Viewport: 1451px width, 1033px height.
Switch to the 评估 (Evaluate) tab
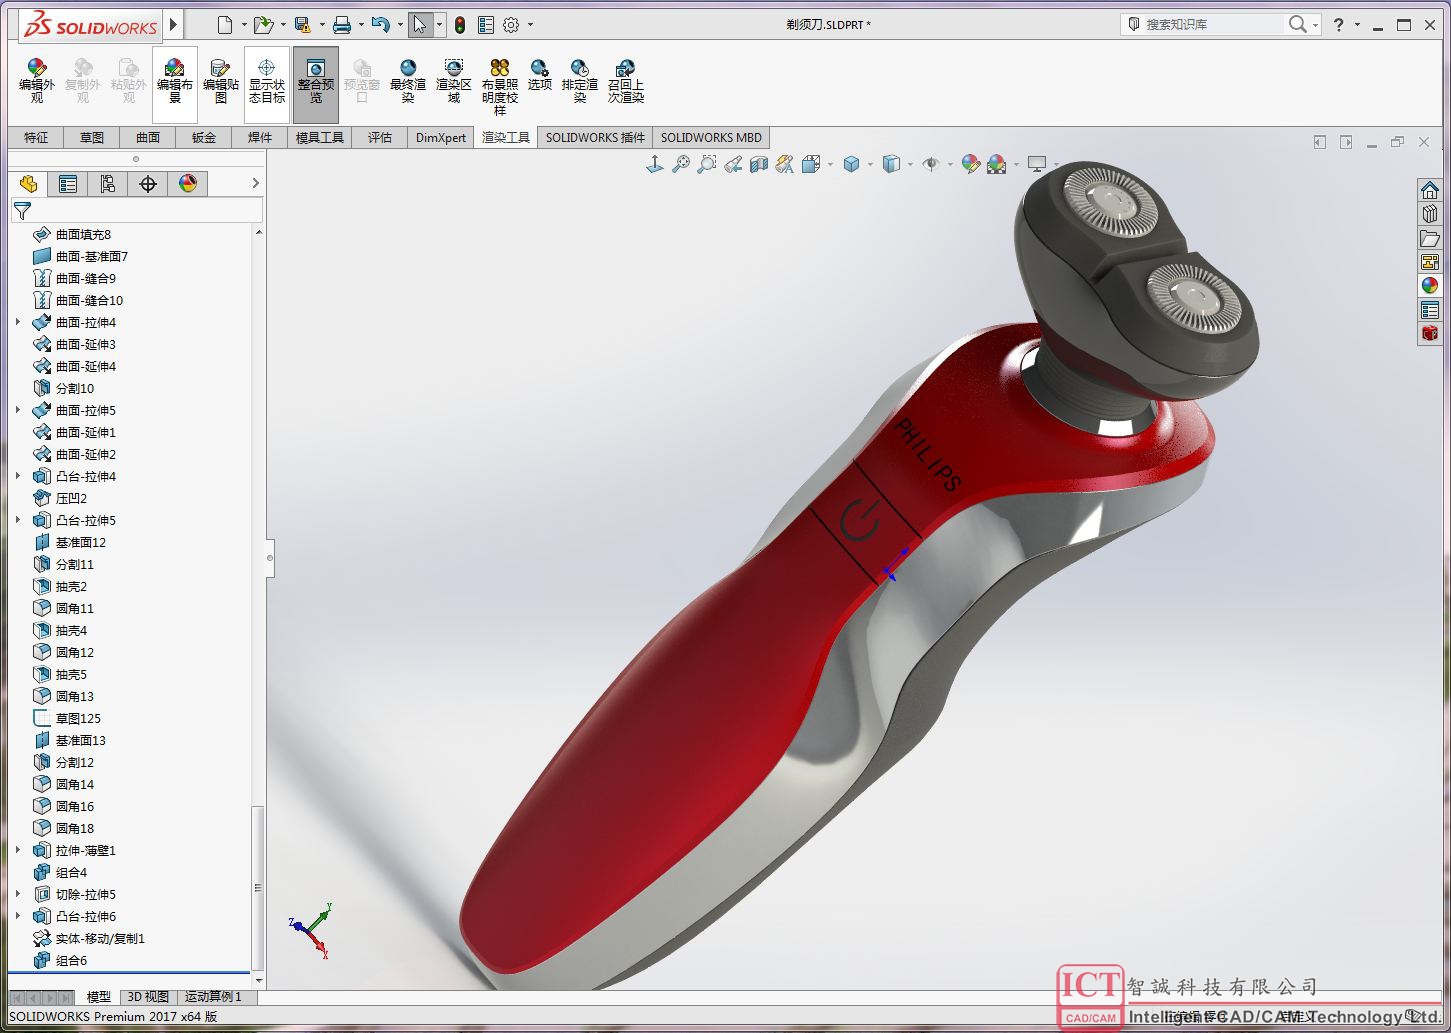tap(380, 138)
